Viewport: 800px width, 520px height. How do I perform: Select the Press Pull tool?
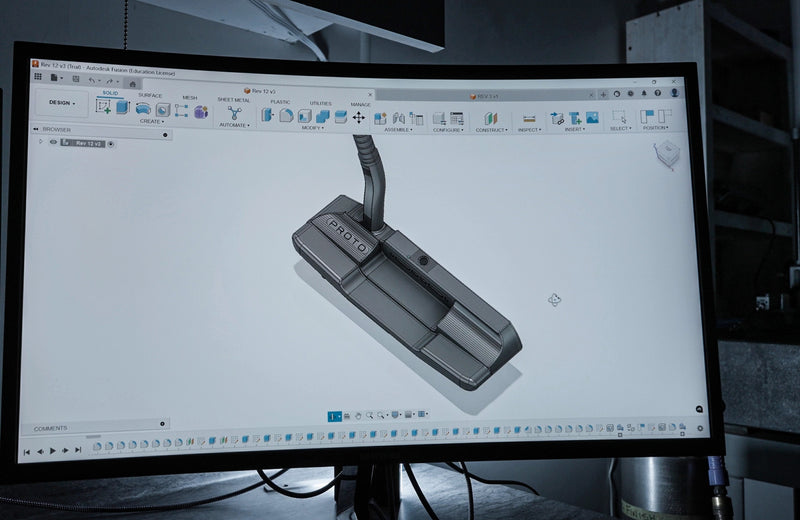[267, 115]
